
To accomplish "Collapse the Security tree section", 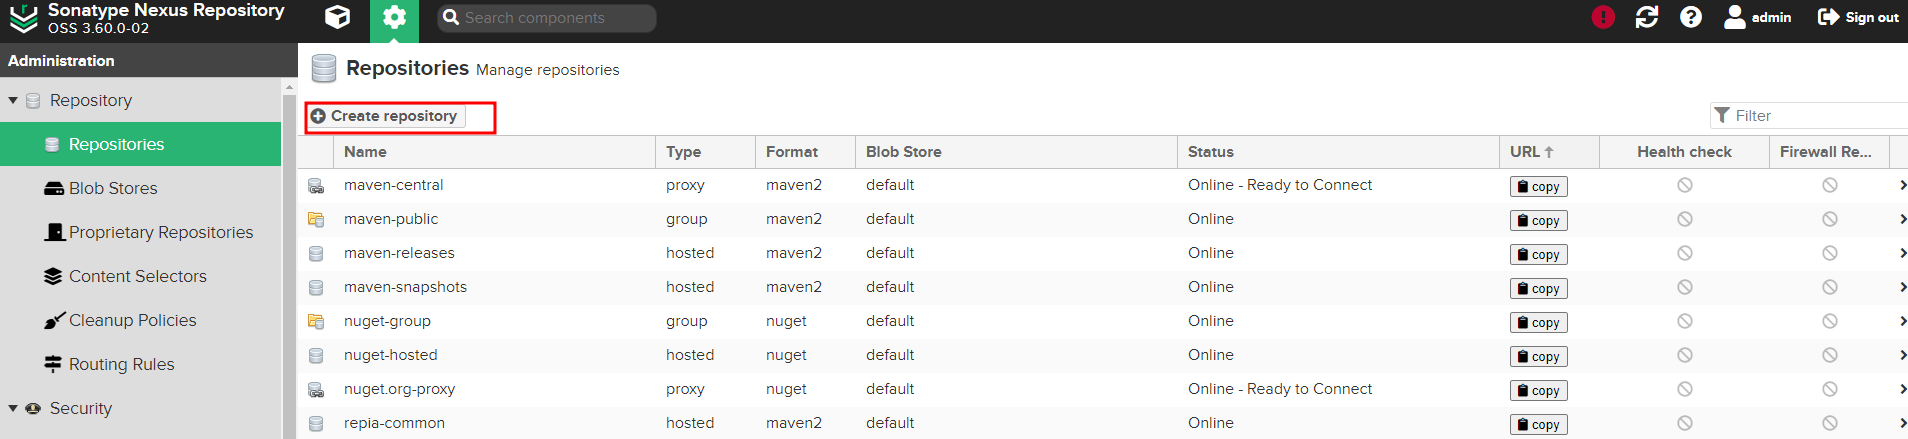I will point(13,409).
